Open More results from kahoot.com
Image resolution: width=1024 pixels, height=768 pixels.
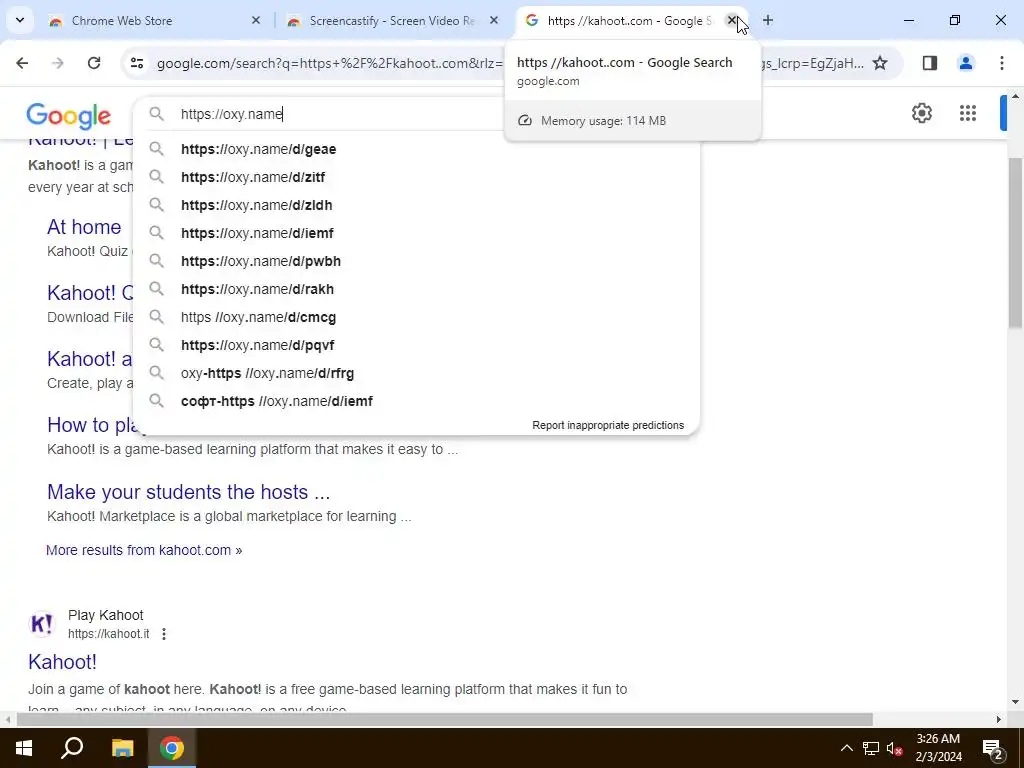click(144, 550)
